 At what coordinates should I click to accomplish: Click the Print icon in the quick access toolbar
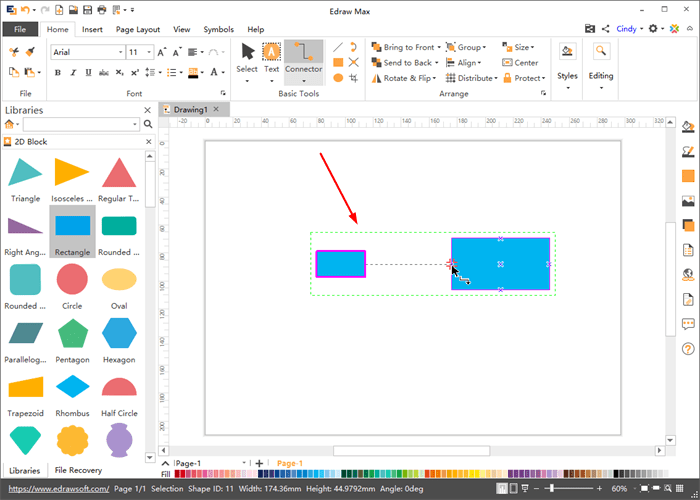(102, 10)
